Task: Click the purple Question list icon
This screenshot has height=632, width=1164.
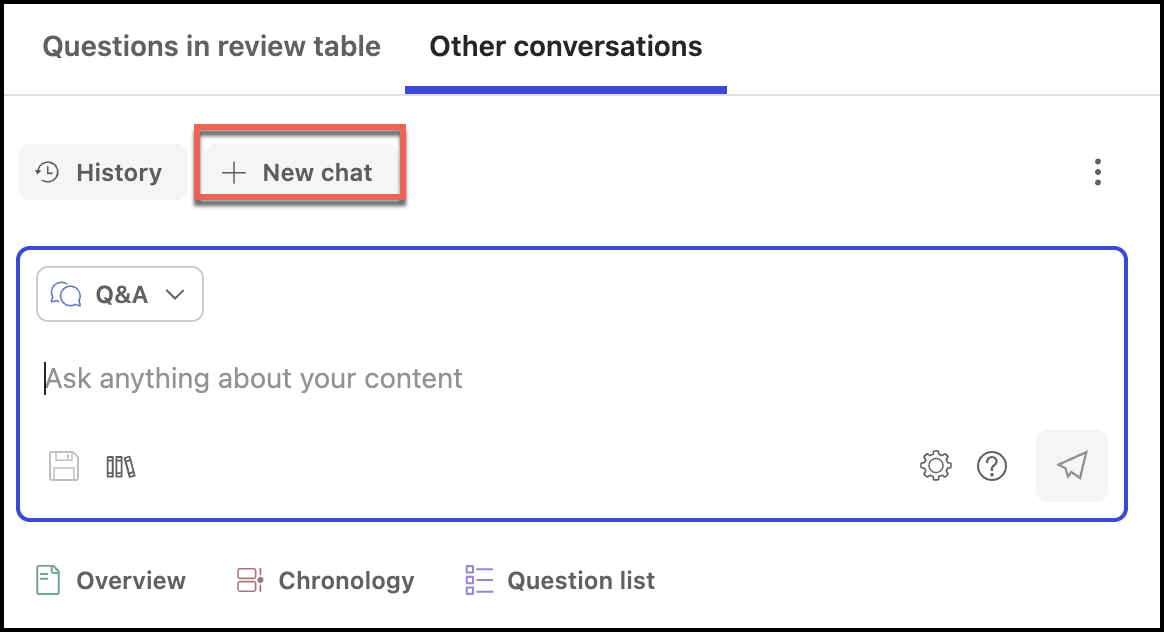Action: (479, 581)
